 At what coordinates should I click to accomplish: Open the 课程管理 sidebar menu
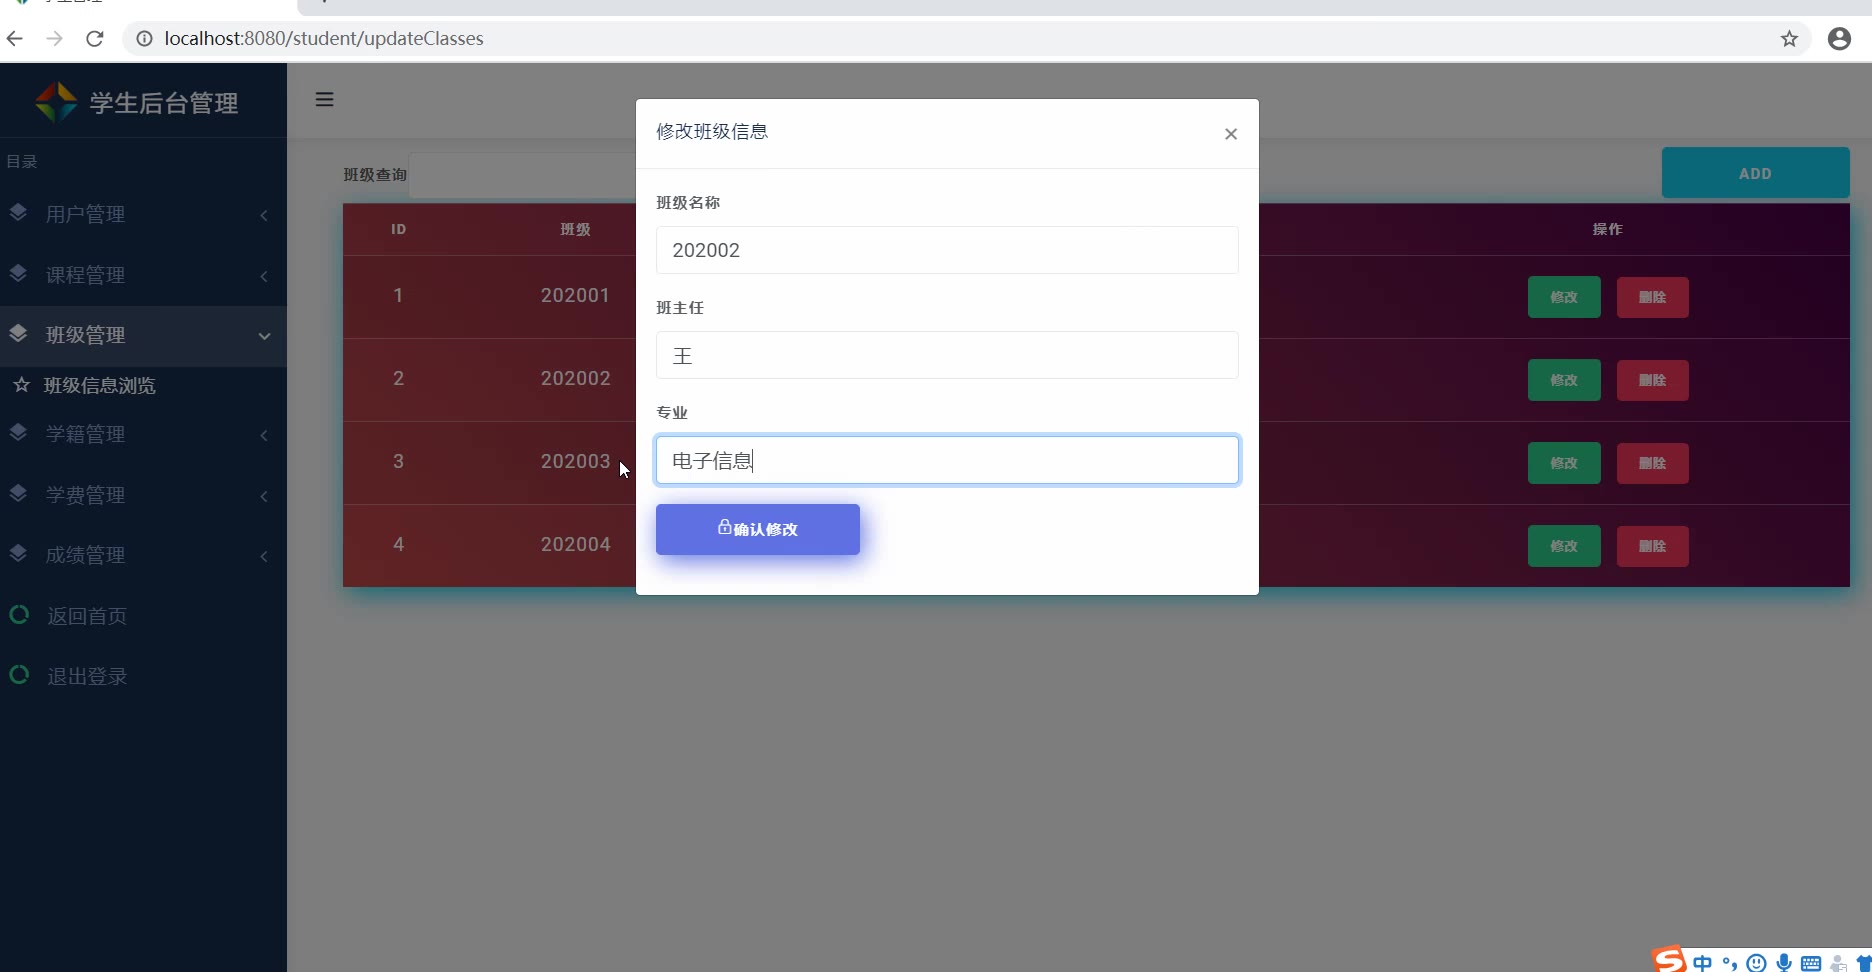[143, 275]
